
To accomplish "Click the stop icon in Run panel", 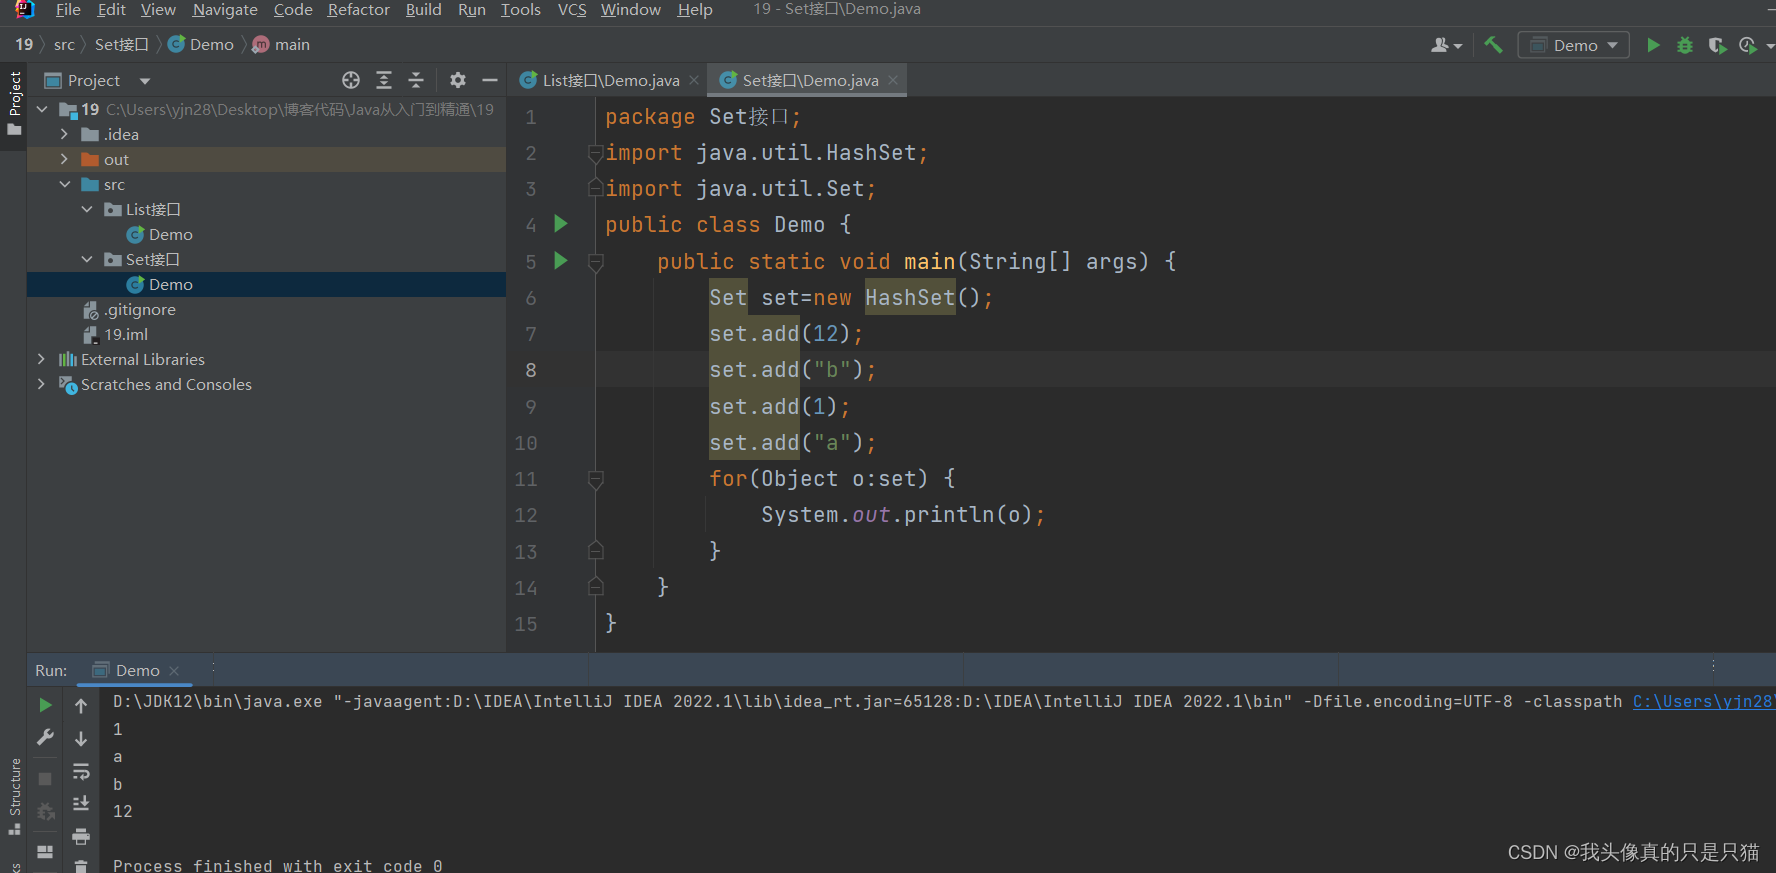I will tap(45, 778).
